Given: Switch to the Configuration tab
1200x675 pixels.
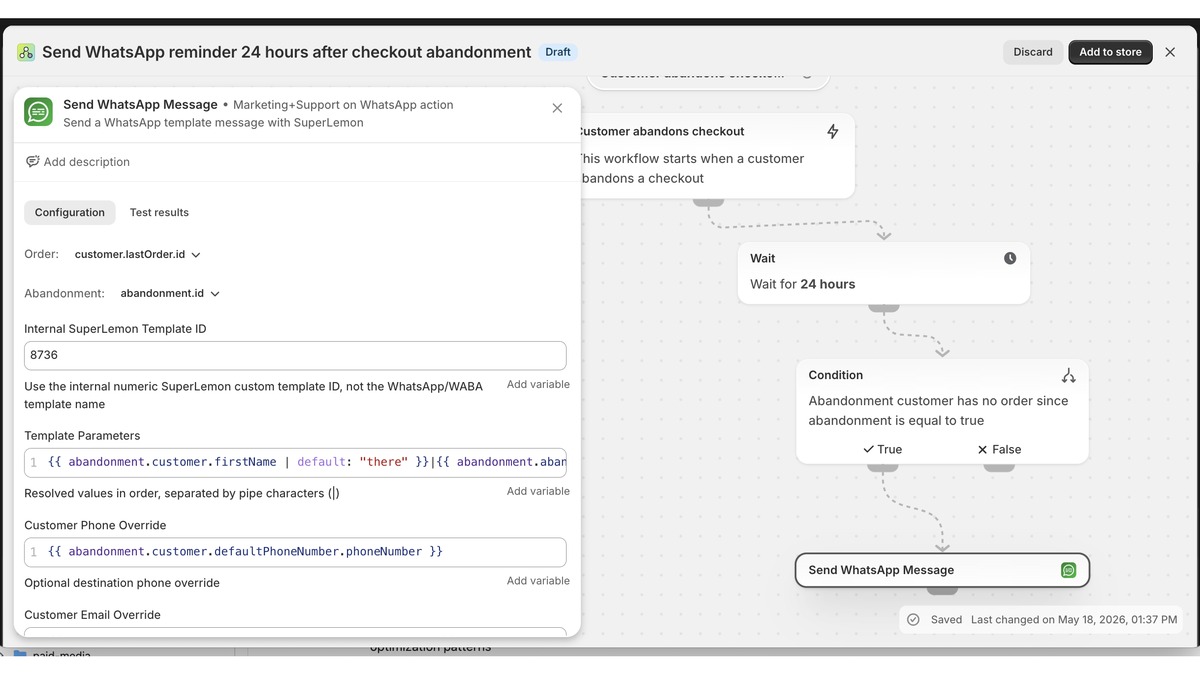Looking at the screenshot, I should tap(70, 212).
